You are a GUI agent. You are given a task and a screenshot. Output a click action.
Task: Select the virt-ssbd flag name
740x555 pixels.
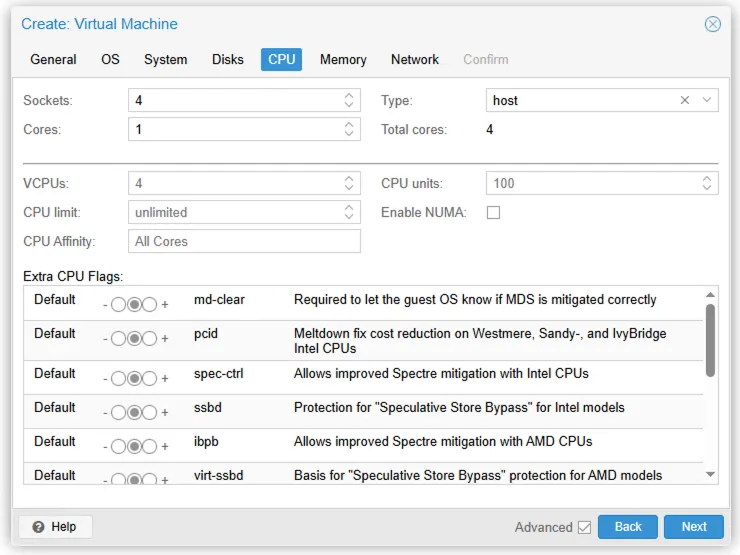click(219, 475)
